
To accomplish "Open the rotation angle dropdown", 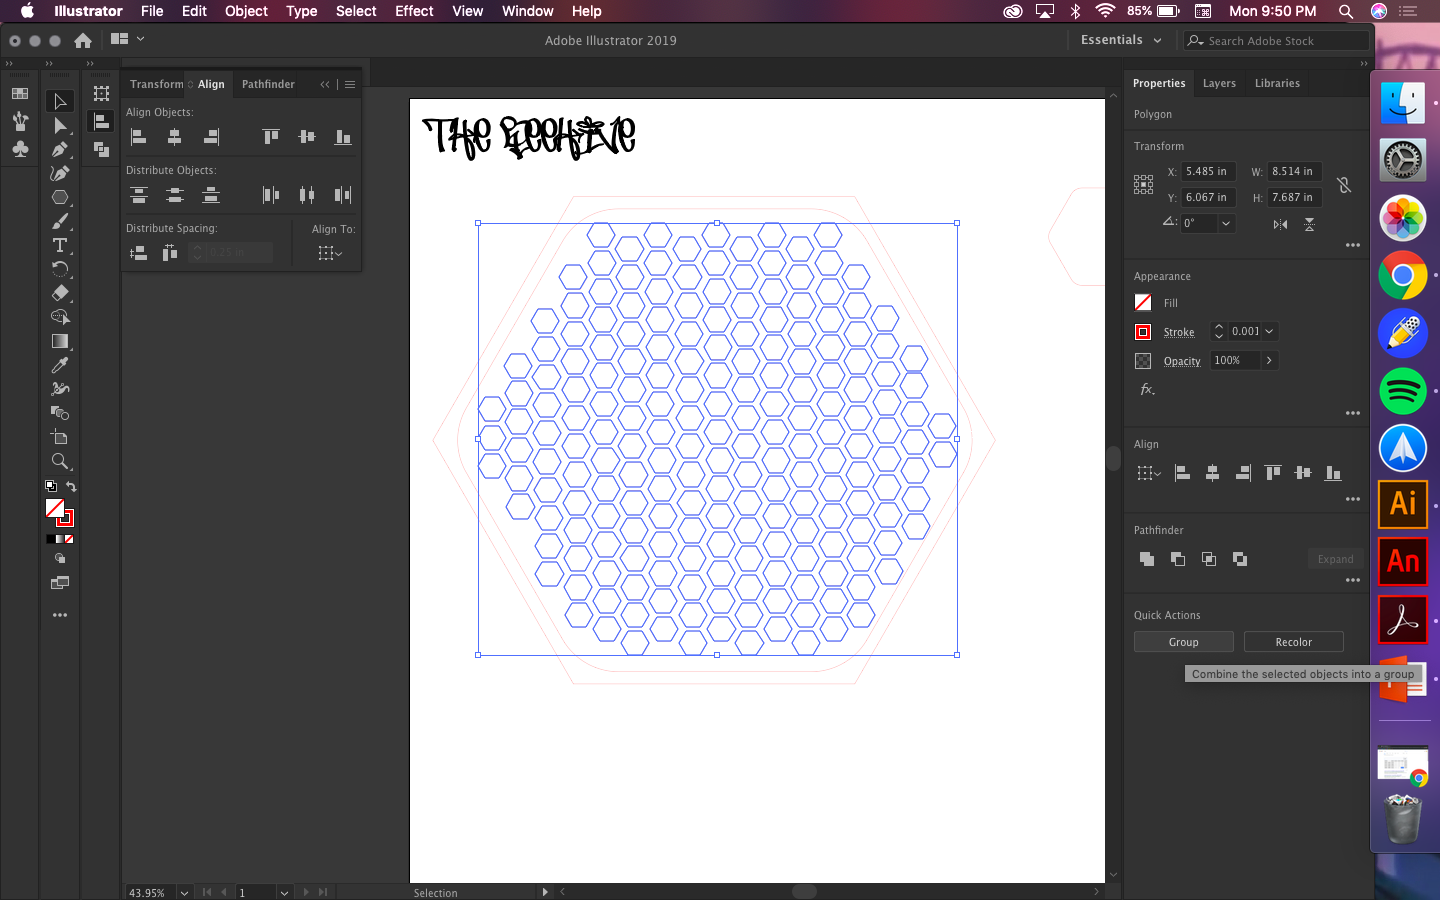I will coord(1226,222).
